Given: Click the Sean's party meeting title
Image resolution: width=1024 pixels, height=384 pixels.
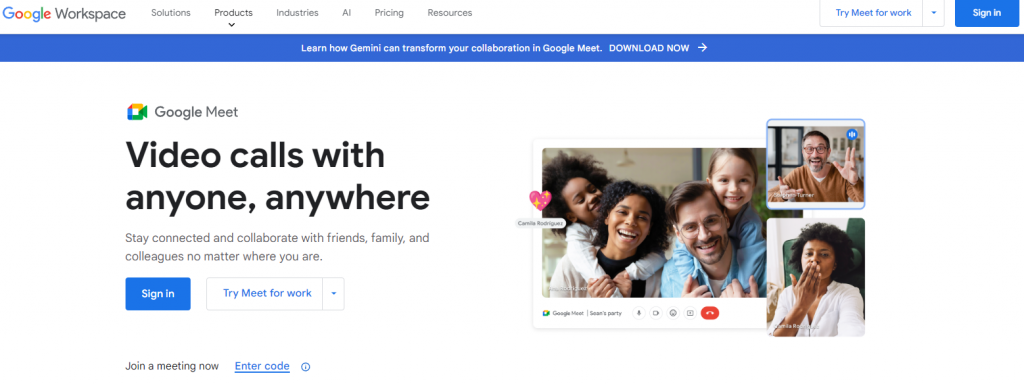Looking at the screenshot, I should [x=604, y=313].
